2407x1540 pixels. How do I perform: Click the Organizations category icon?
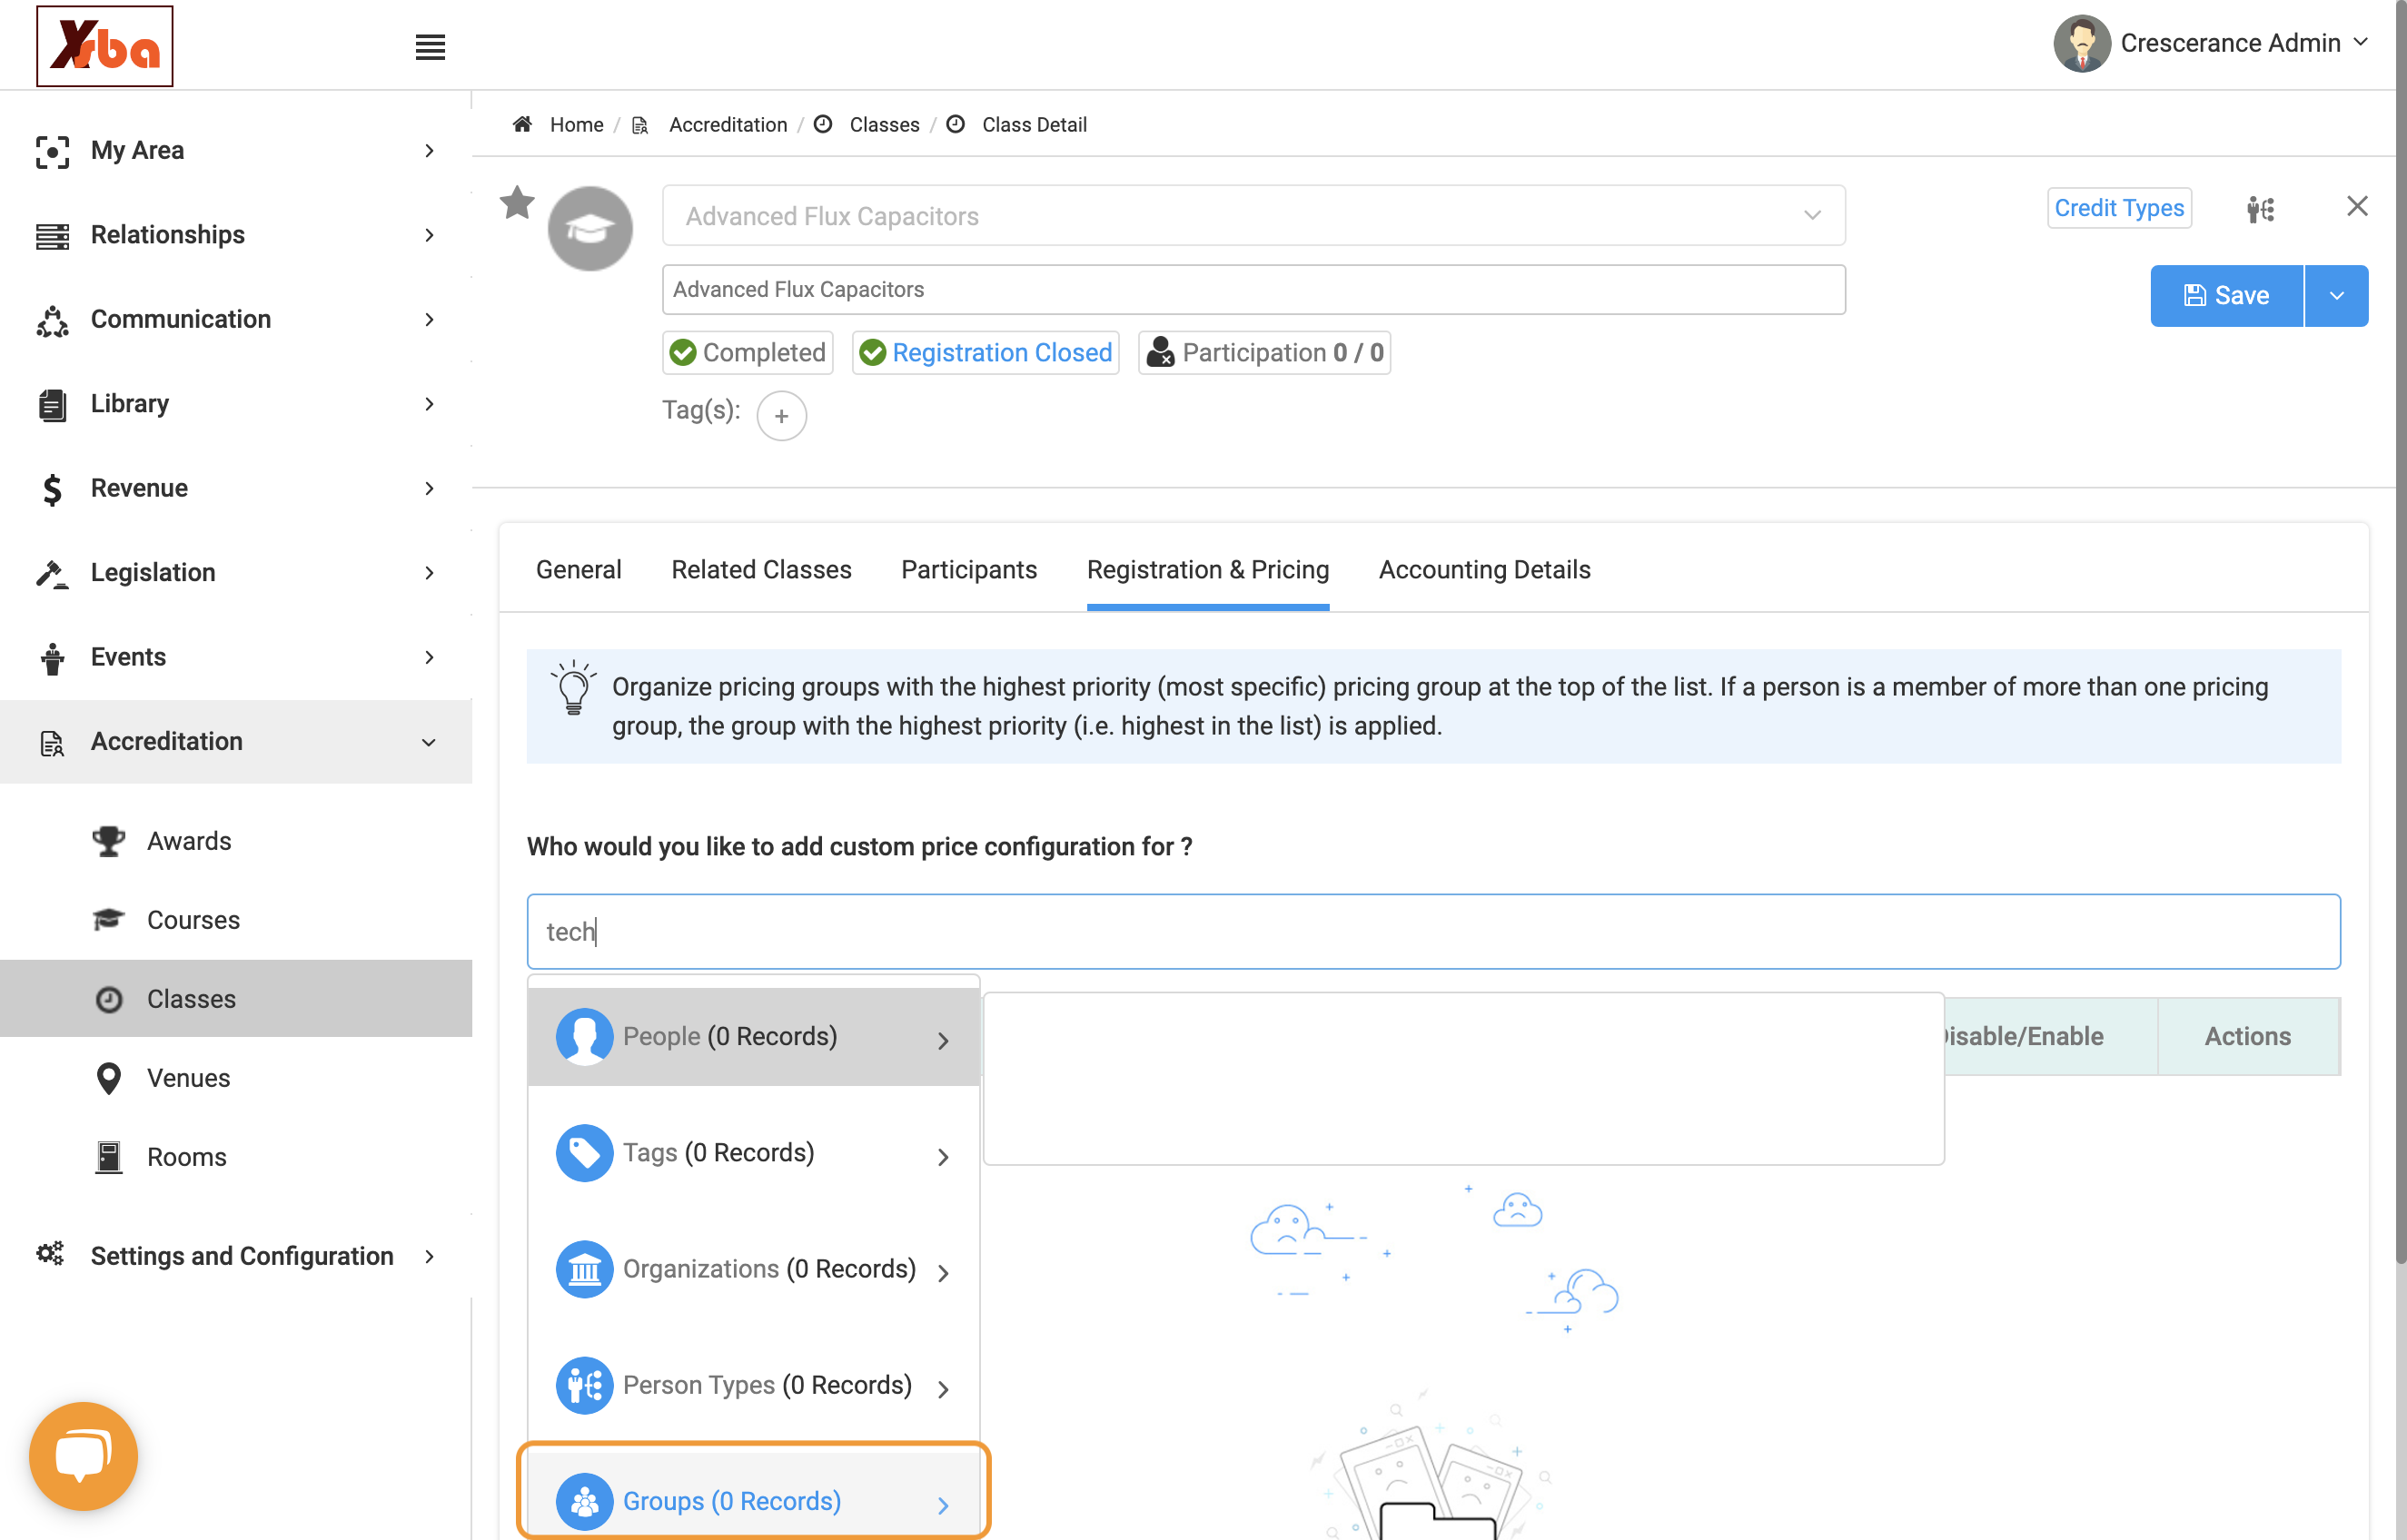[x=584, y=1269]
